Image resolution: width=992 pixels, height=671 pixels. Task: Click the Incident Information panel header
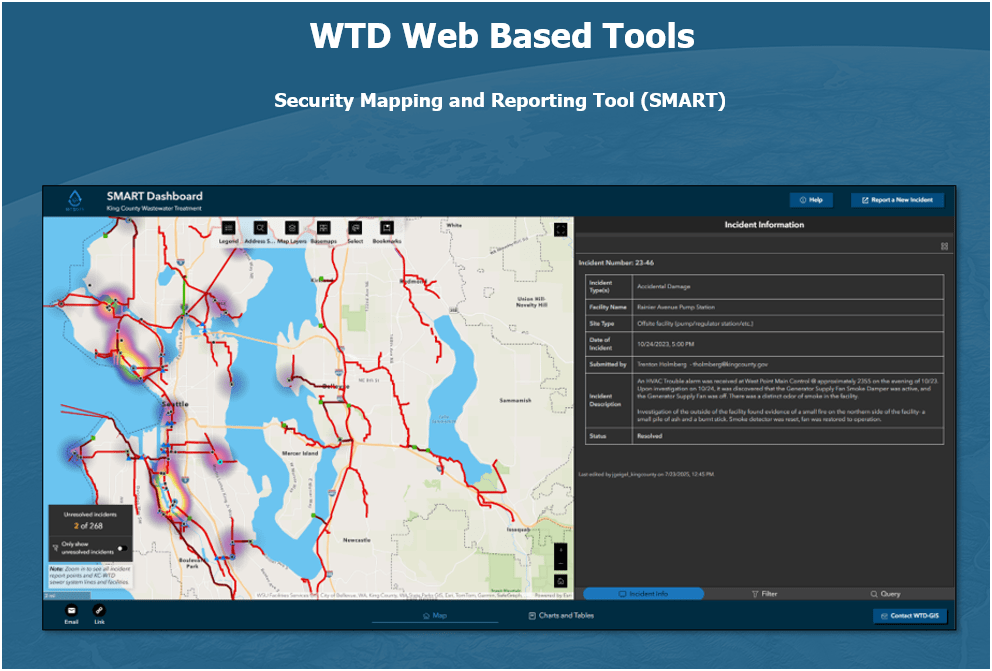coord(764,225)
